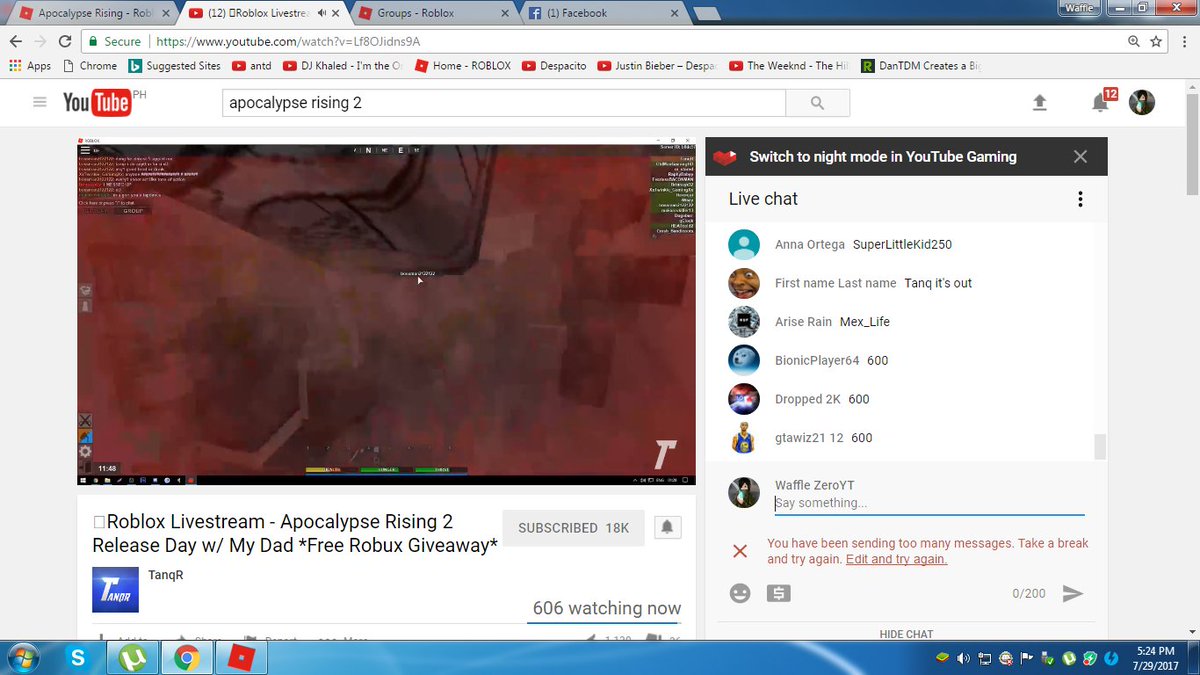Click the volume speaker tray icon
1200x675 pixels.
(963, 658)
